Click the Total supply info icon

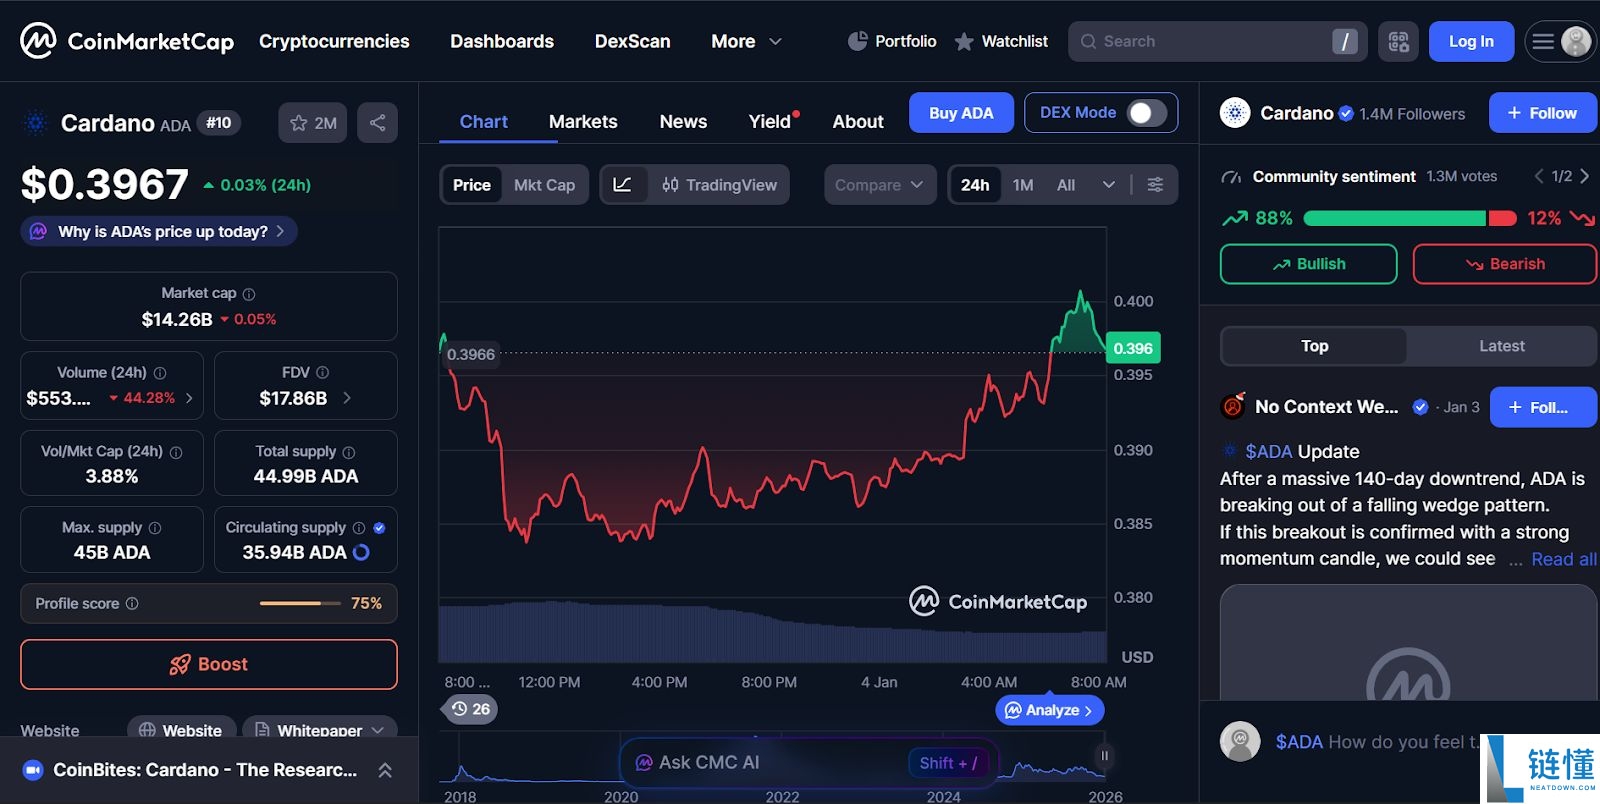[349, 452]
